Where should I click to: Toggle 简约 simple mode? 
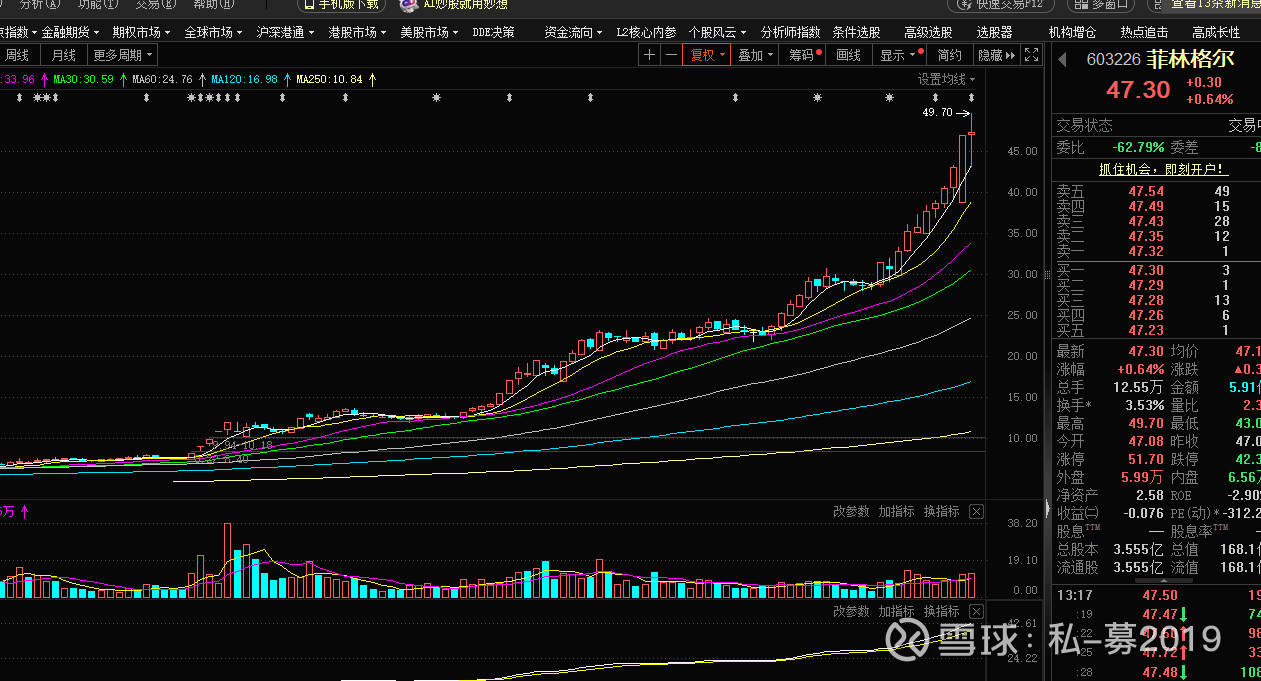point(950,55)
